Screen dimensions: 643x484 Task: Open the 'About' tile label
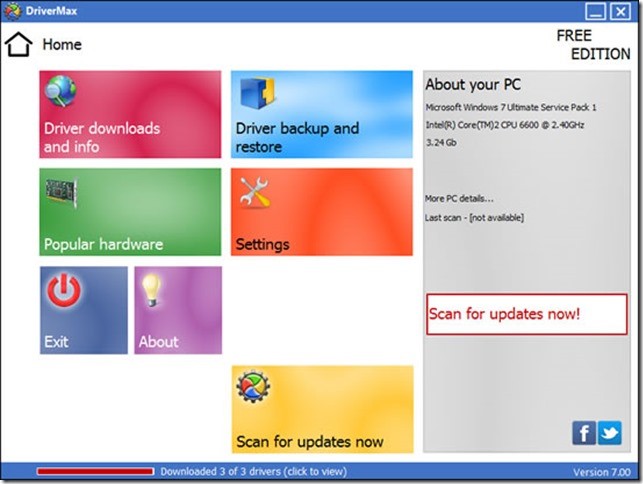coord(158,341)
